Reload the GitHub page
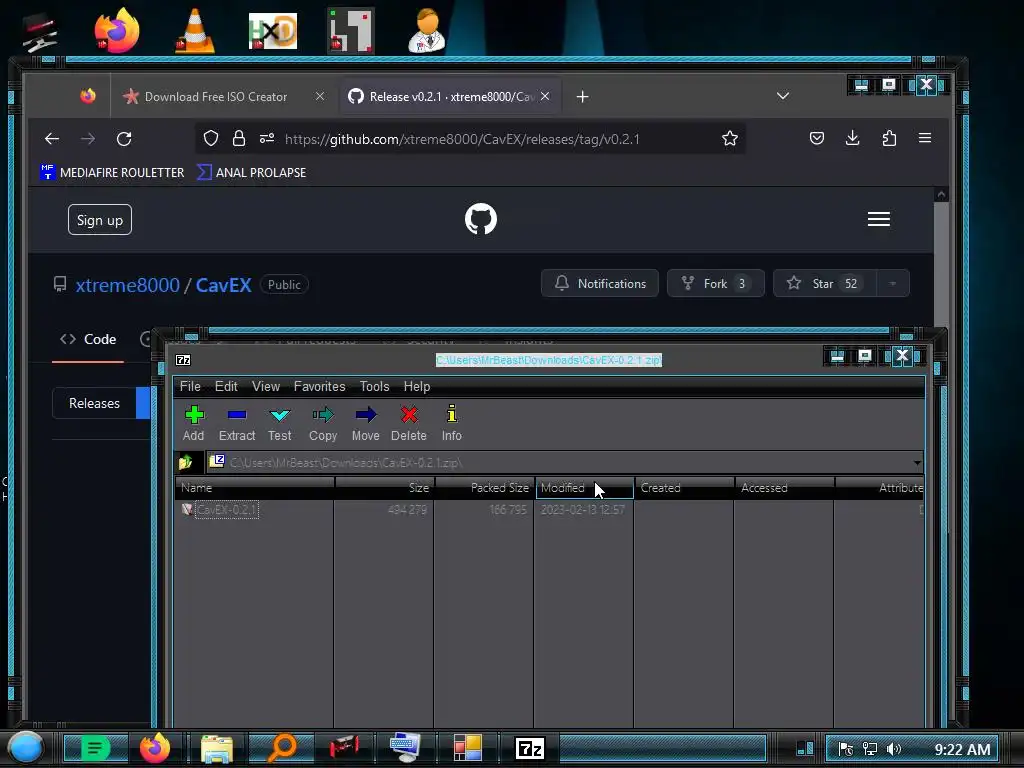This screenshot has width=1024, height=768. (124, 138)
